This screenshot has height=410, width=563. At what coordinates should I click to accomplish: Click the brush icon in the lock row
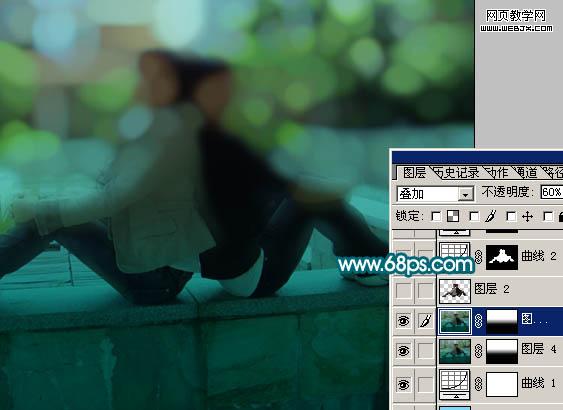(490, 216)
